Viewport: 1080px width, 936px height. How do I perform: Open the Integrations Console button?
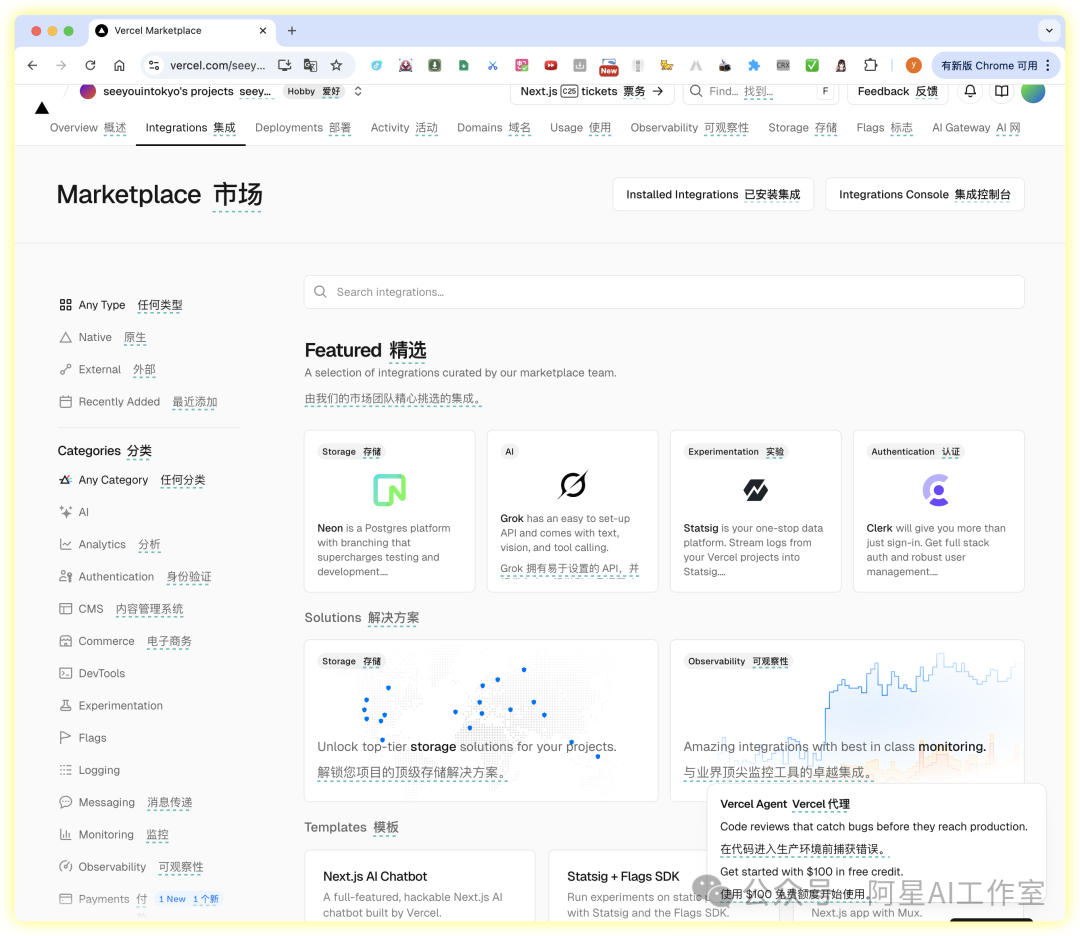[924, 194]
